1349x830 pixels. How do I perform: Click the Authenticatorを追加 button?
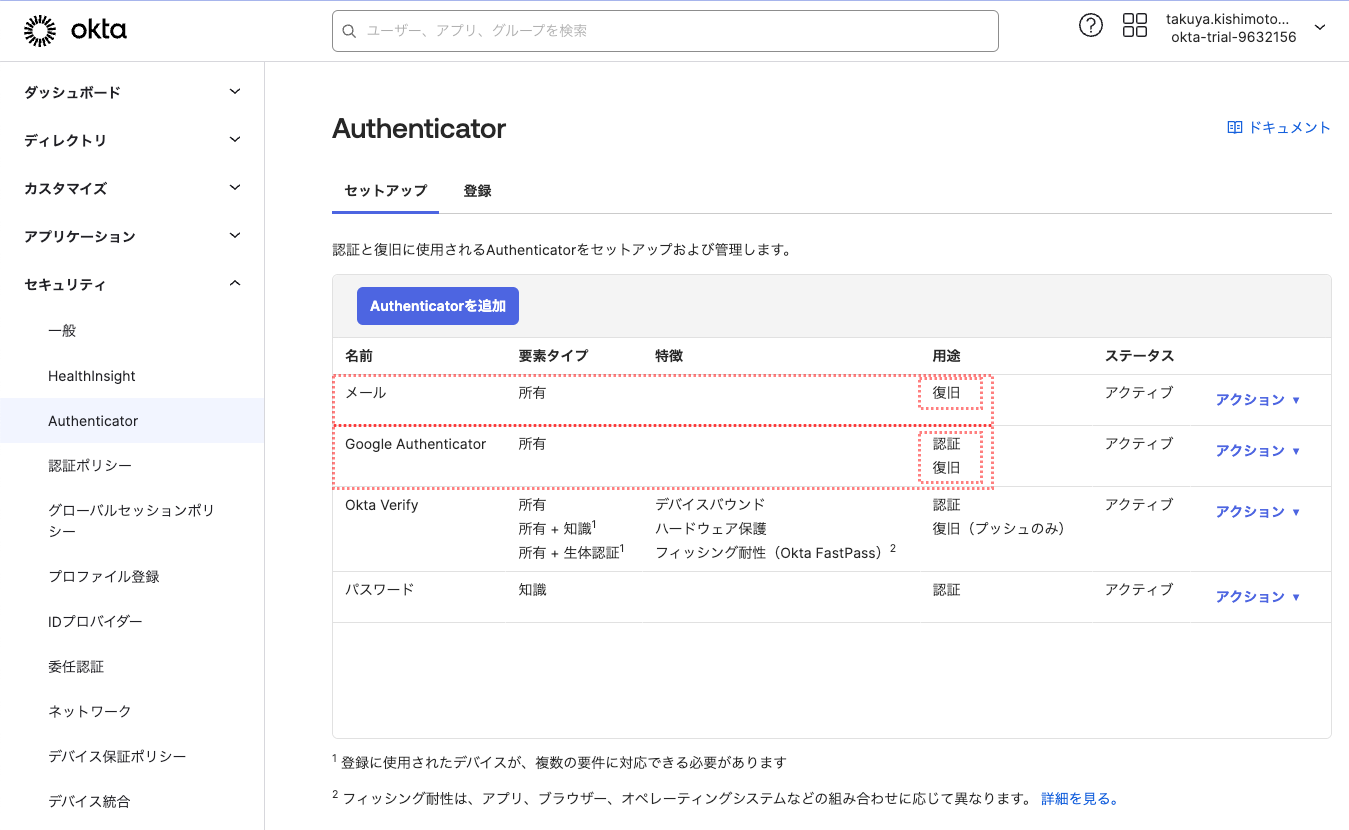(437, 305)
